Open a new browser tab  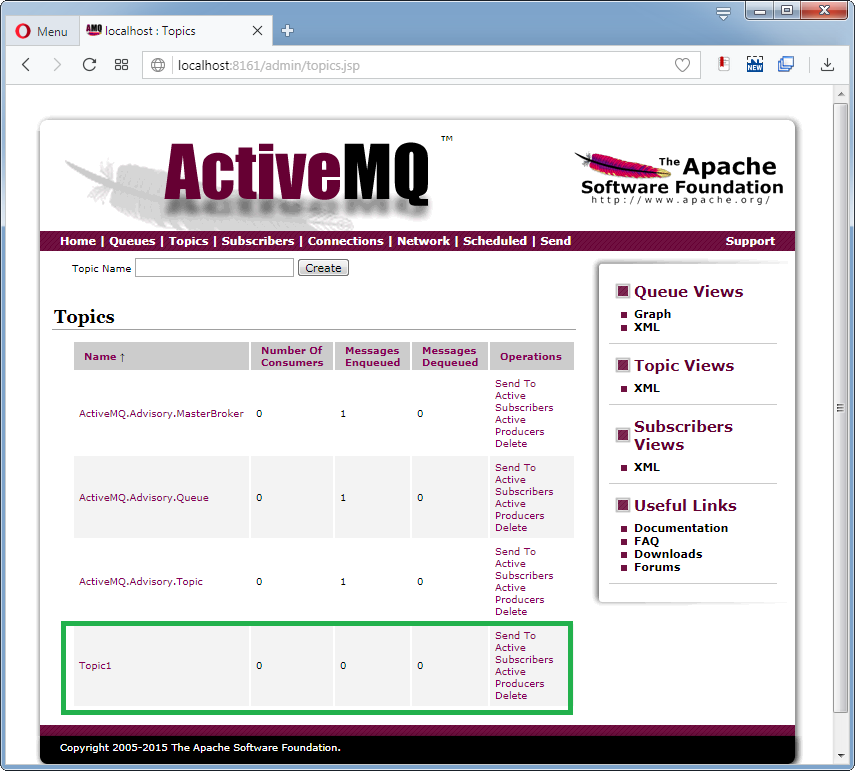click(x=287, y=31)
